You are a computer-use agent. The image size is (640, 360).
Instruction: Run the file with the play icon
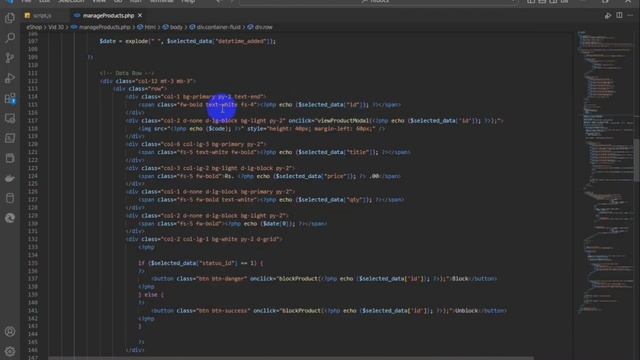608,16
